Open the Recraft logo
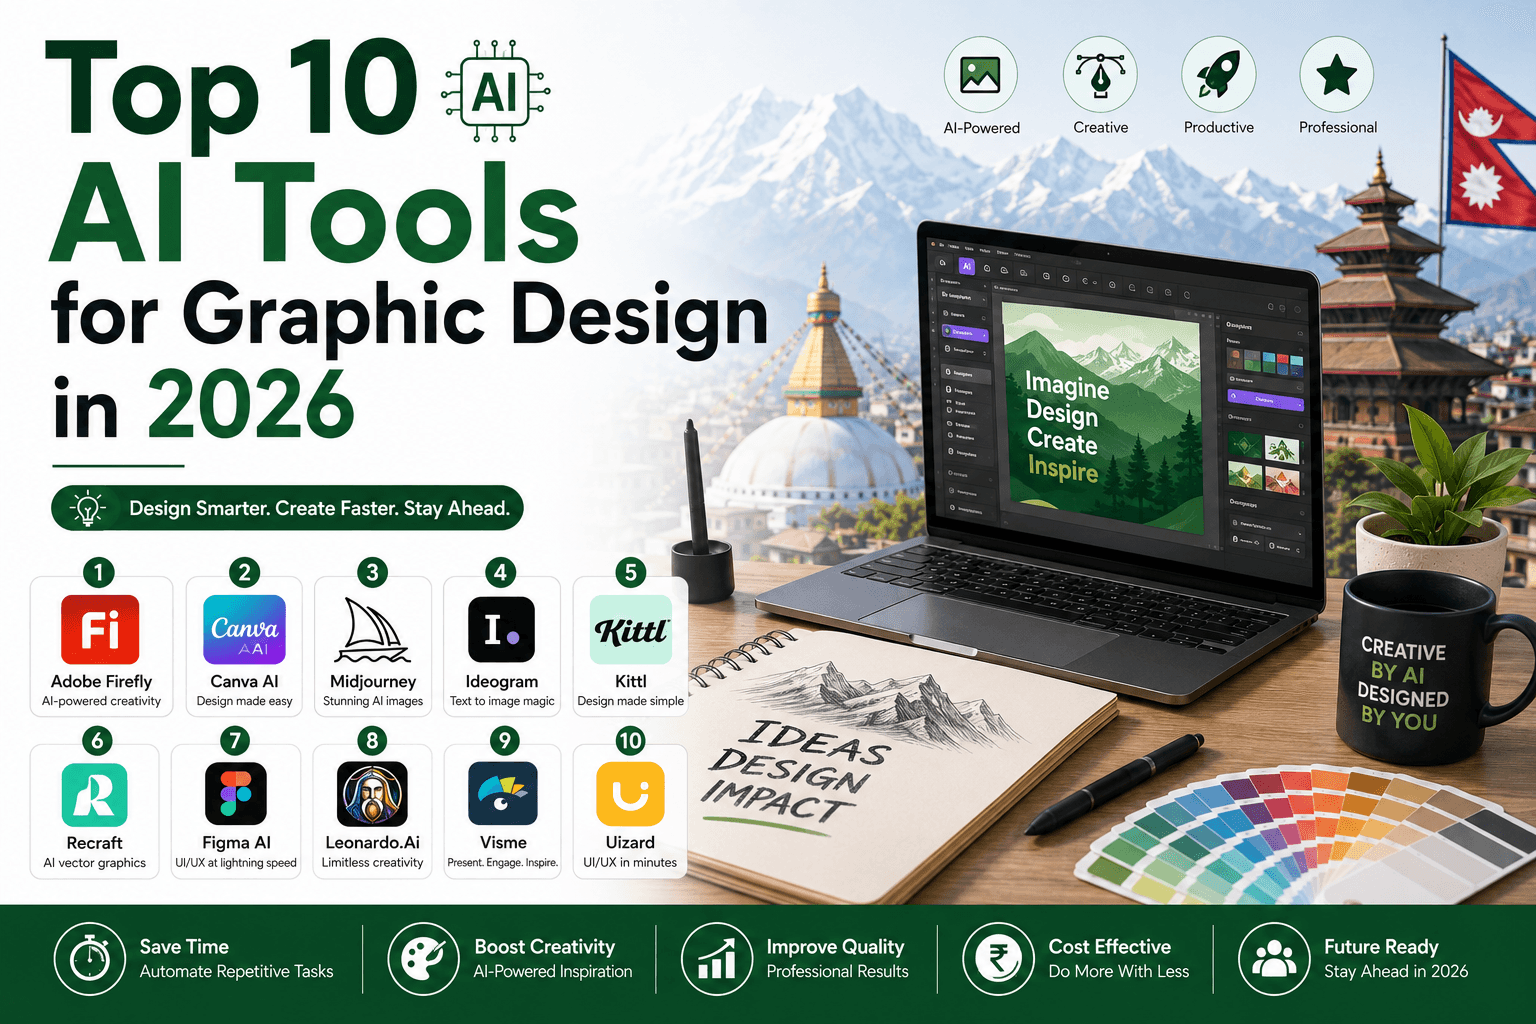This screenshot has height=1024, width=1536. click(94, 795)
